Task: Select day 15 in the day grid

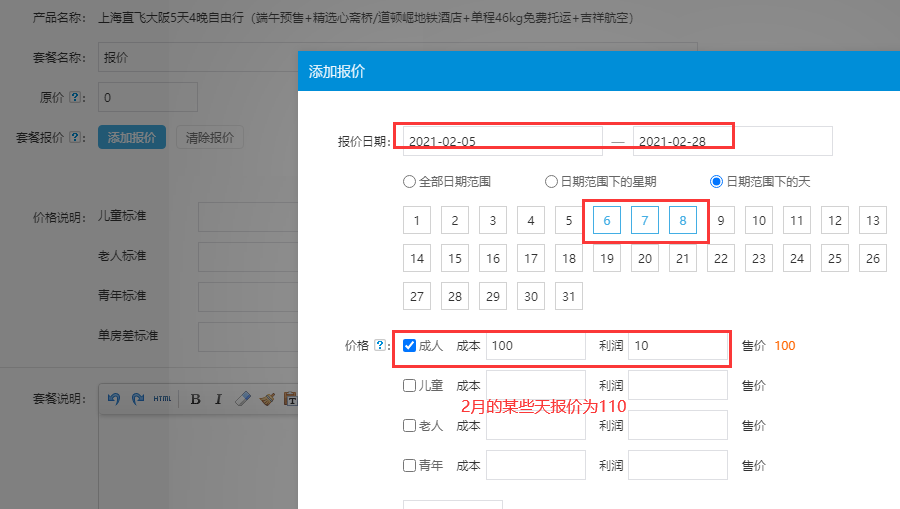Action: click(x=455, y=259)
